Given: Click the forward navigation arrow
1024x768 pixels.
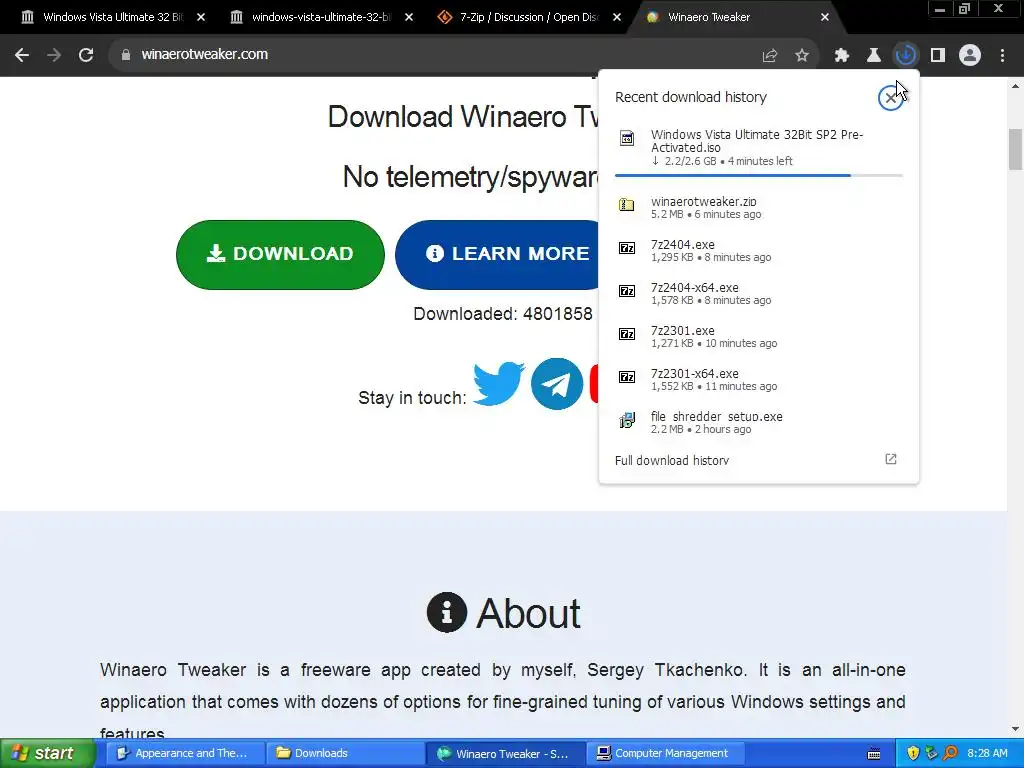Looking at the screenshot, I should coord(54,55).
